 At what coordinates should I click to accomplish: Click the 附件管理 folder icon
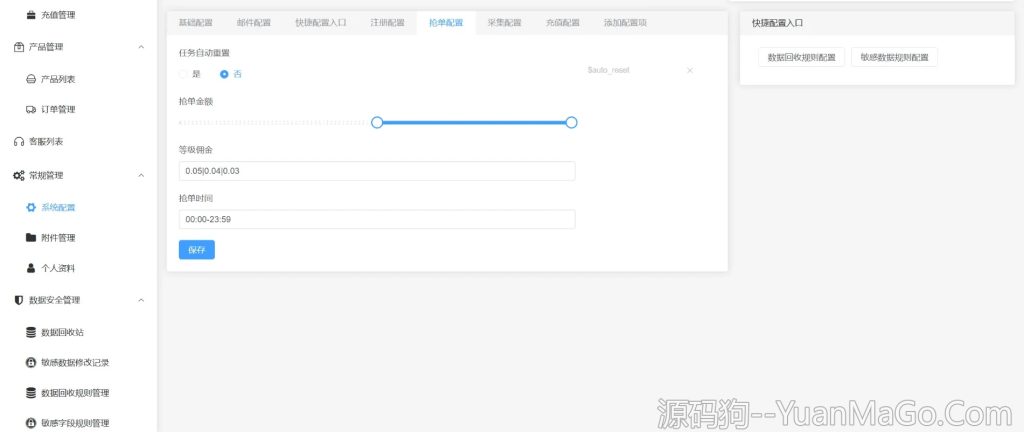pos(31,238)
